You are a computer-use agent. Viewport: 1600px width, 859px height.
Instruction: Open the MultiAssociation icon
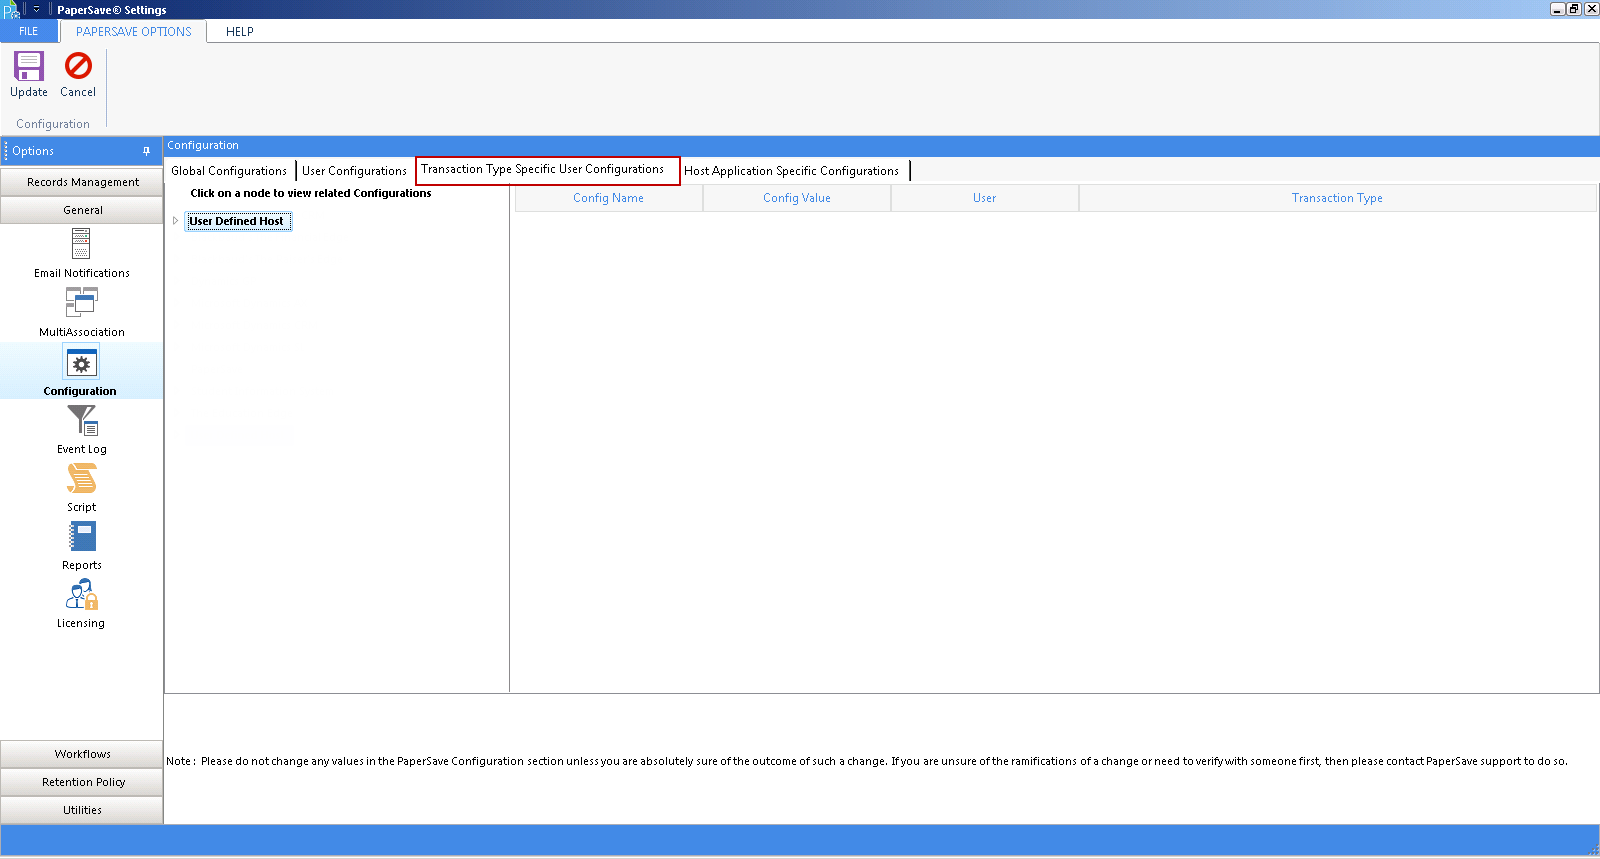point(81,302)
